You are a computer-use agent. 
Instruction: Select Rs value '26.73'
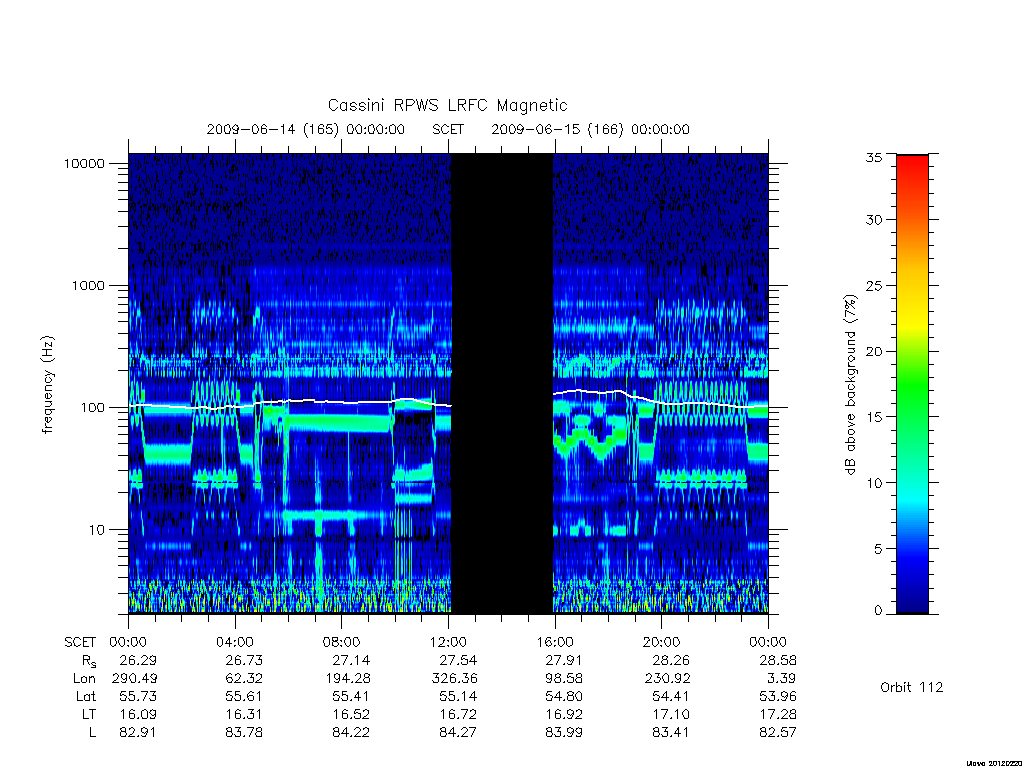pyautogui.click(x=244, y=660)
